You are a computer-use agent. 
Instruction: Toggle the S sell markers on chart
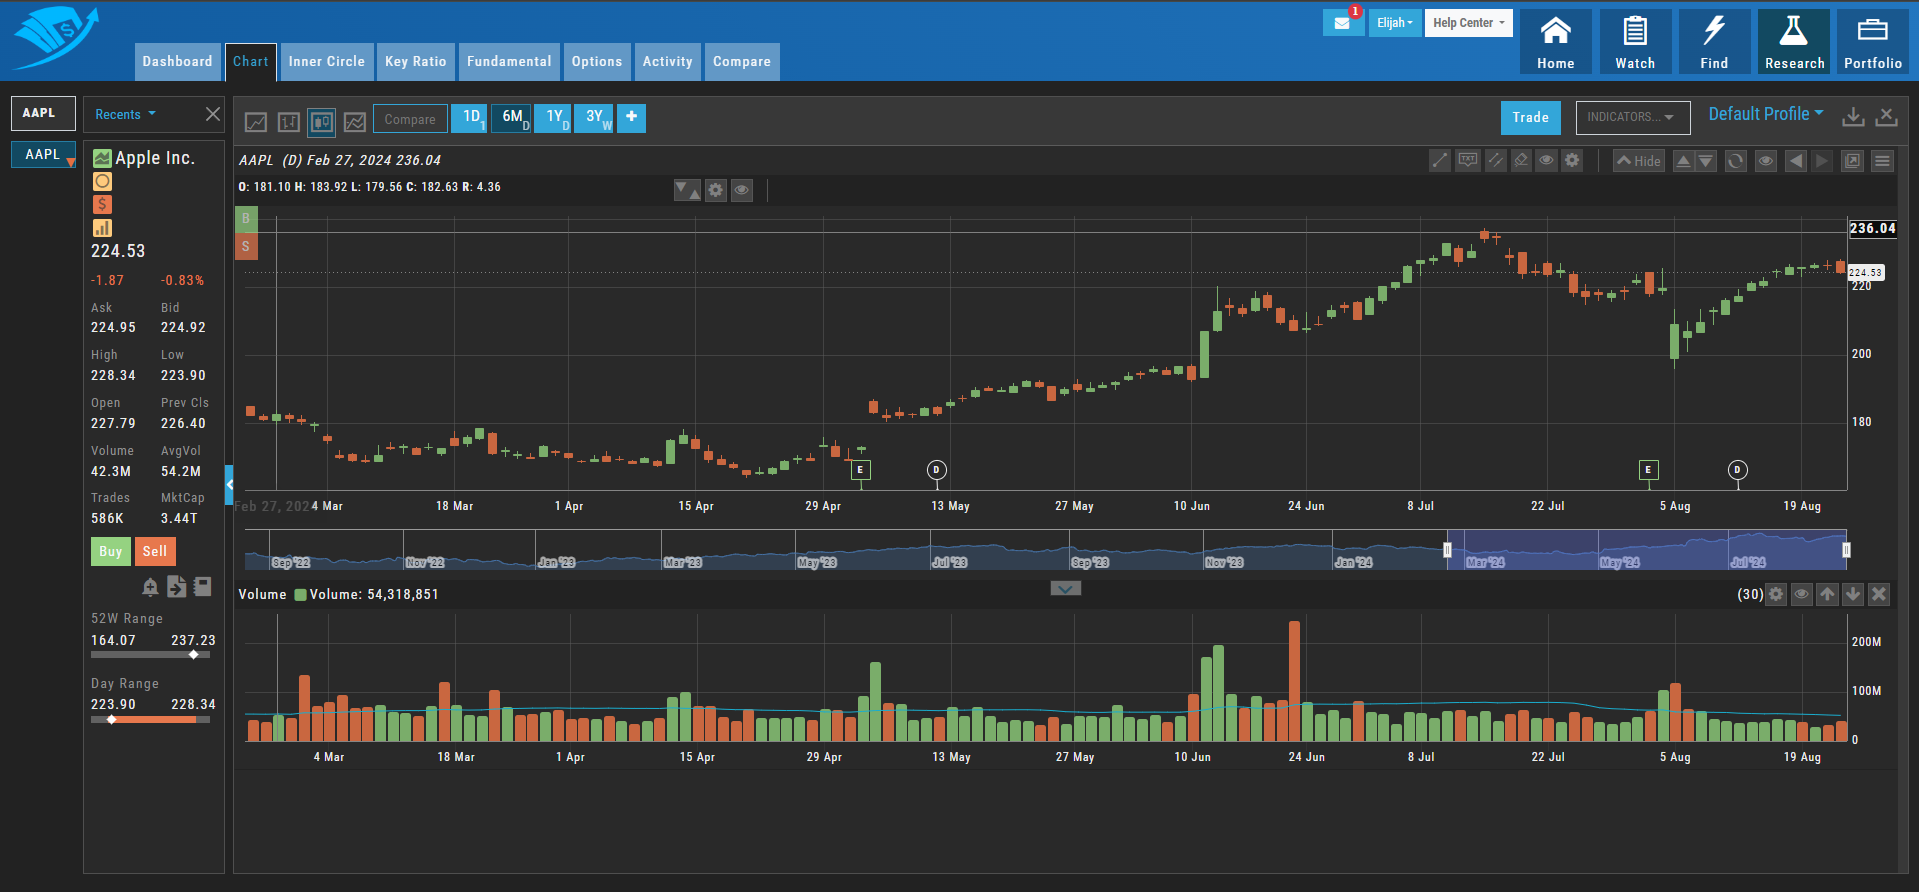[246, 246]
